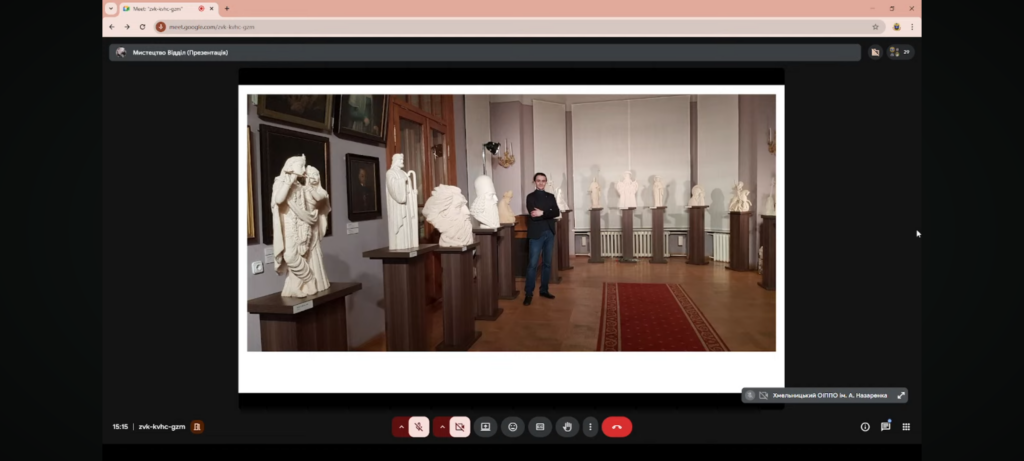The height and width of the screenshot is (461, 1024).
Task: Turn on captions button
Action: [x=540, y=427]
